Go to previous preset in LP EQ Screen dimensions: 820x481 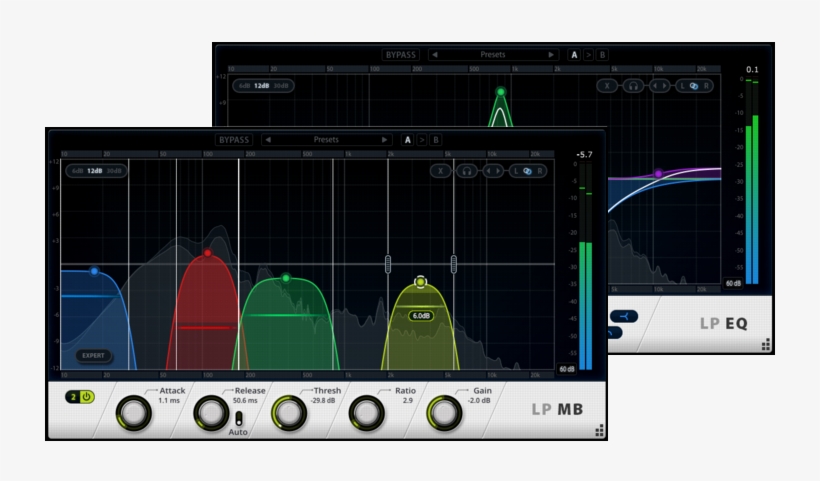coord(435,54)
